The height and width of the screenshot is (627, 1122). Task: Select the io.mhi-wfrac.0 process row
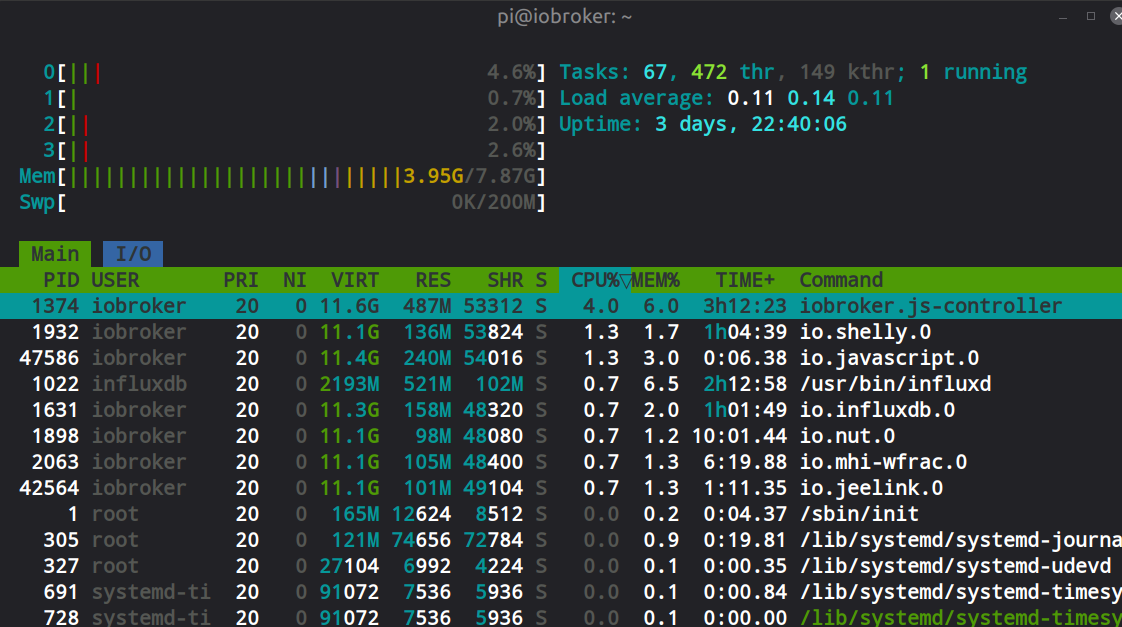point(561,462)
